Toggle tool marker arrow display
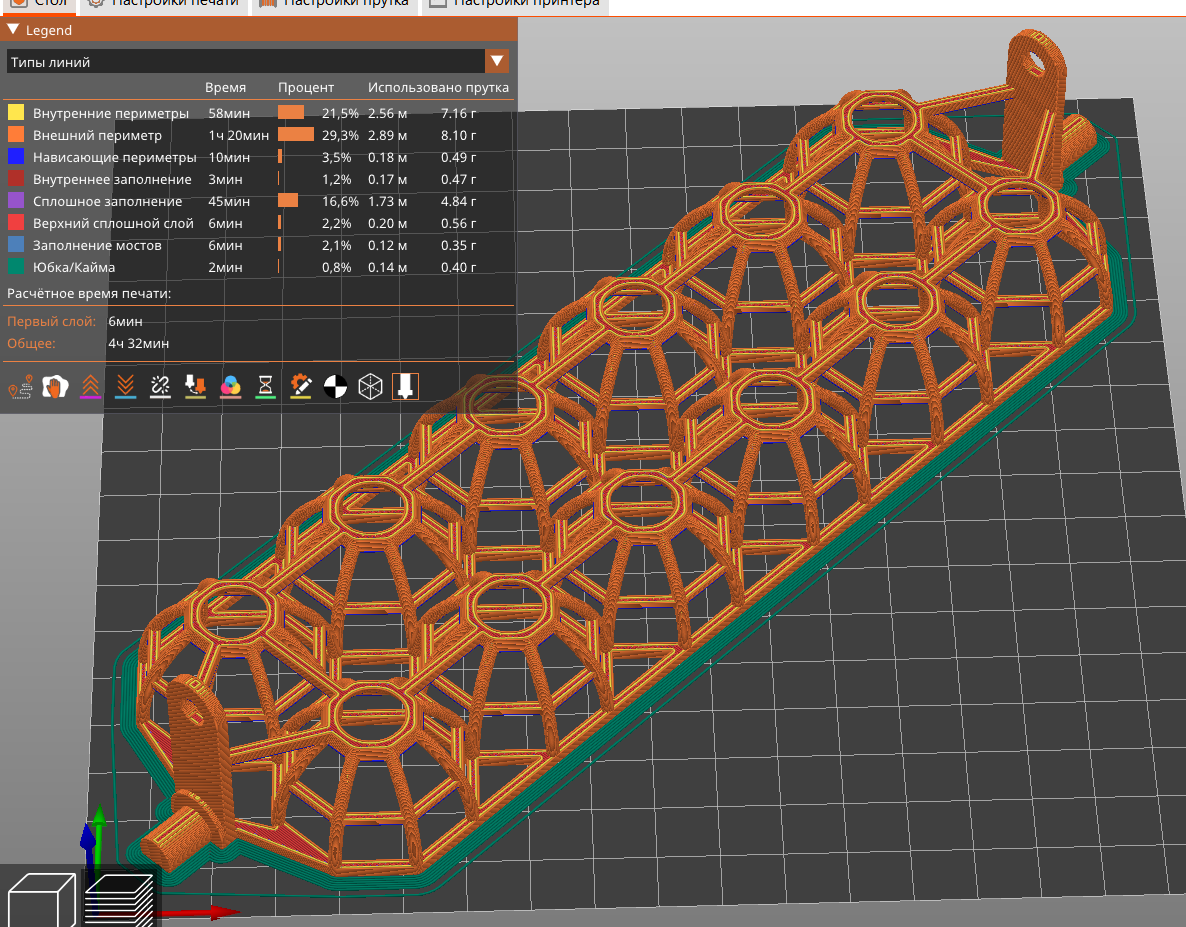Image resolution: width=1186 pixels, height=927 pixels. 405,385
